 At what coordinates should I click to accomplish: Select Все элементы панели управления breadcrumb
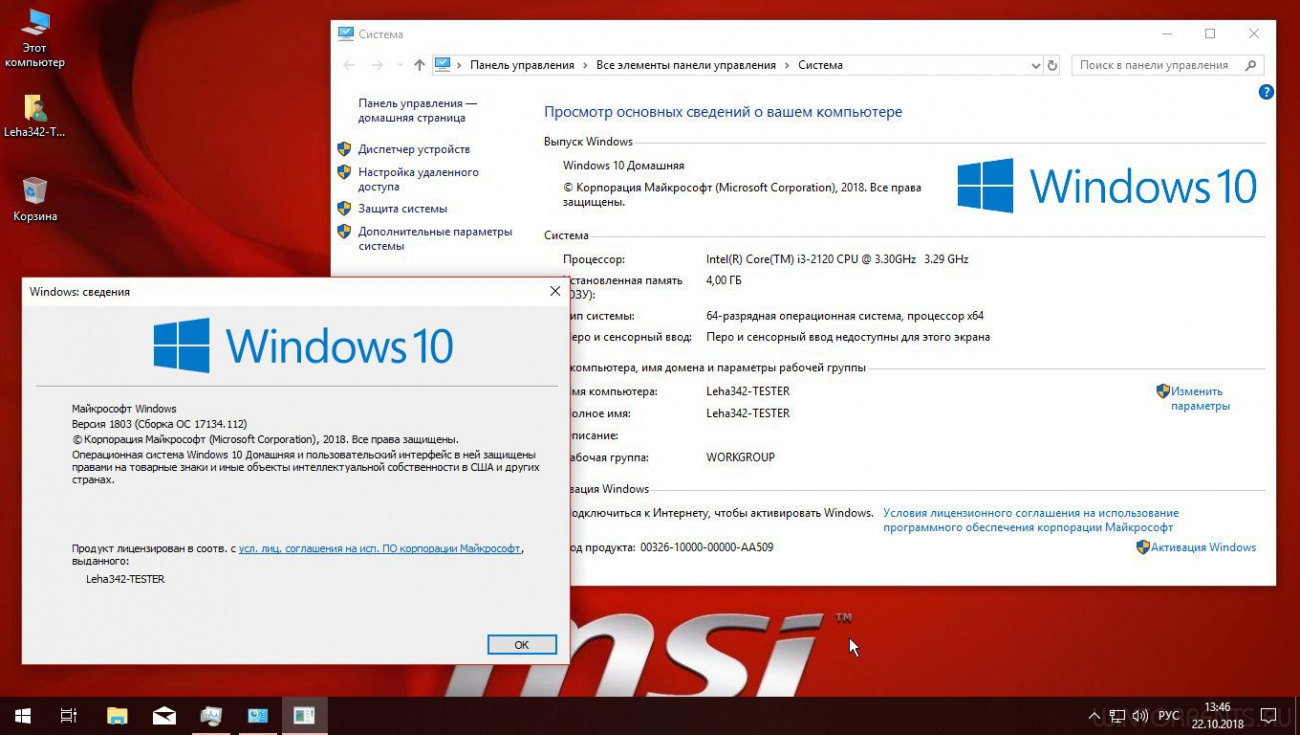click(686, 65)
